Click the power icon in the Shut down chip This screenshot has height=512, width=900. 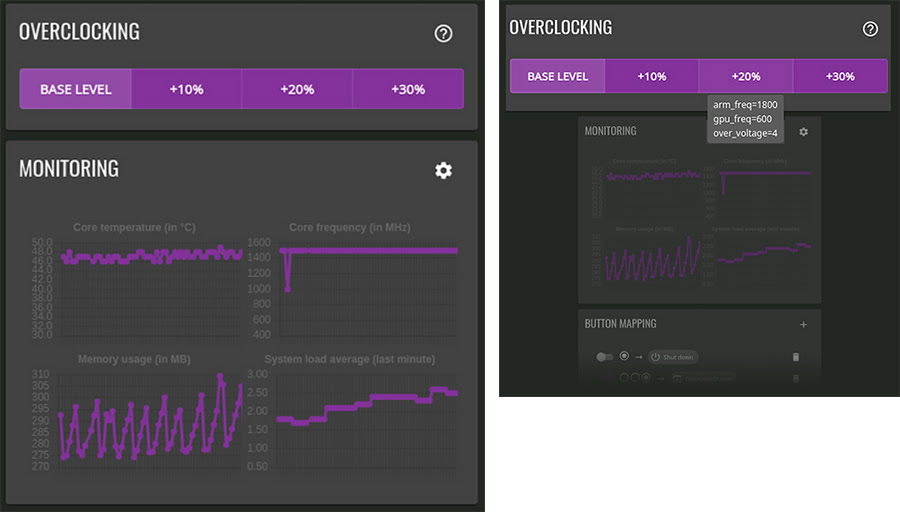pos(656,357)
